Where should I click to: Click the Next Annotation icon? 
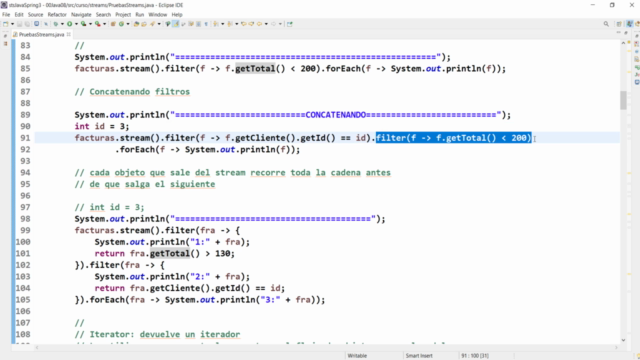[216, 24]
